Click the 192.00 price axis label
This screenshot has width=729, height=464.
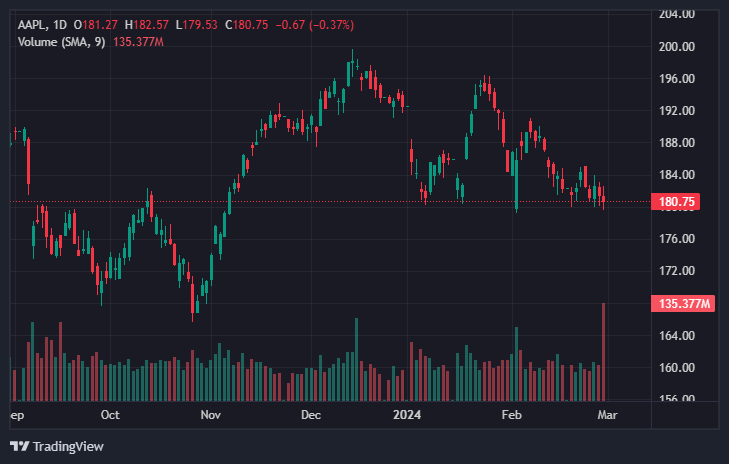(x=676, y=111)
